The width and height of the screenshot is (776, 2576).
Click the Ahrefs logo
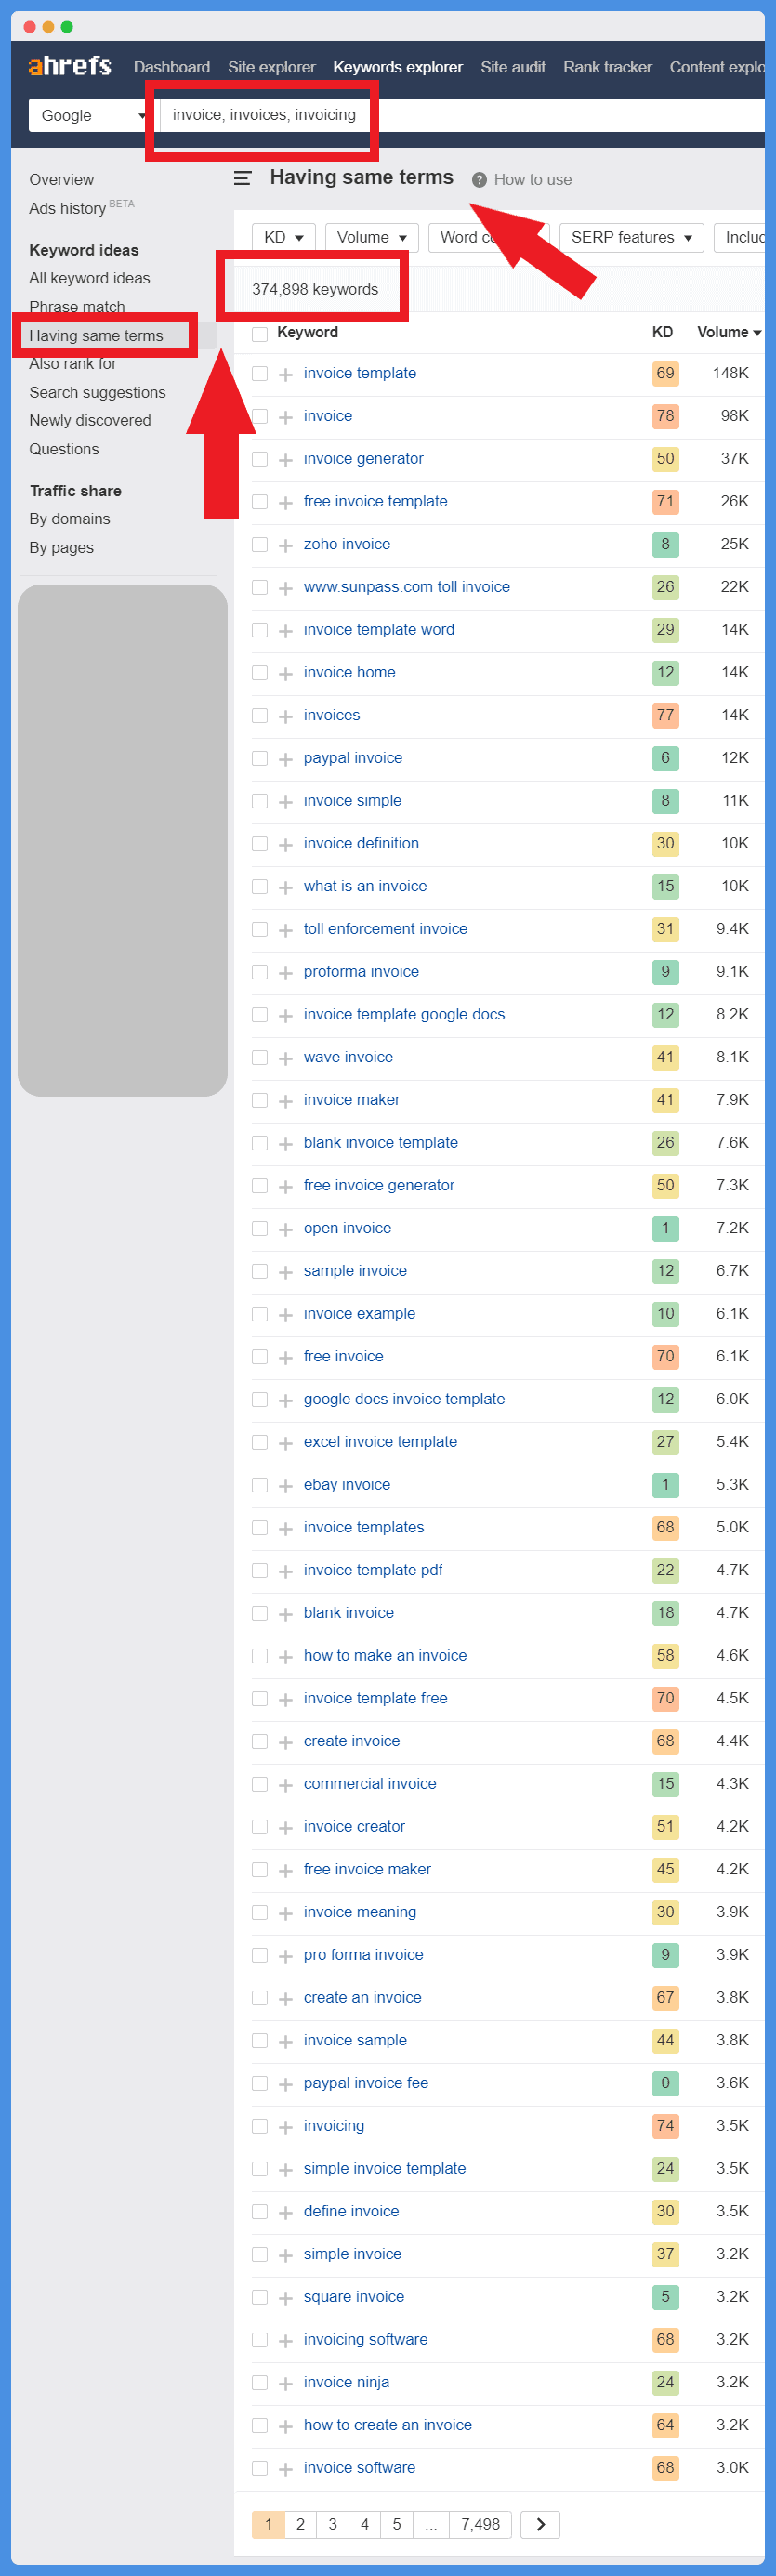[69, 66]
